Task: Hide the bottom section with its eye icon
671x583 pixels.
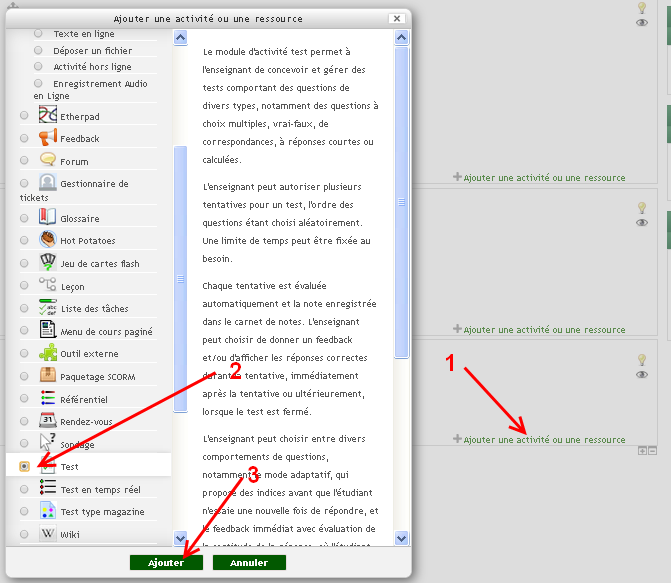Action: click(642, 375)
